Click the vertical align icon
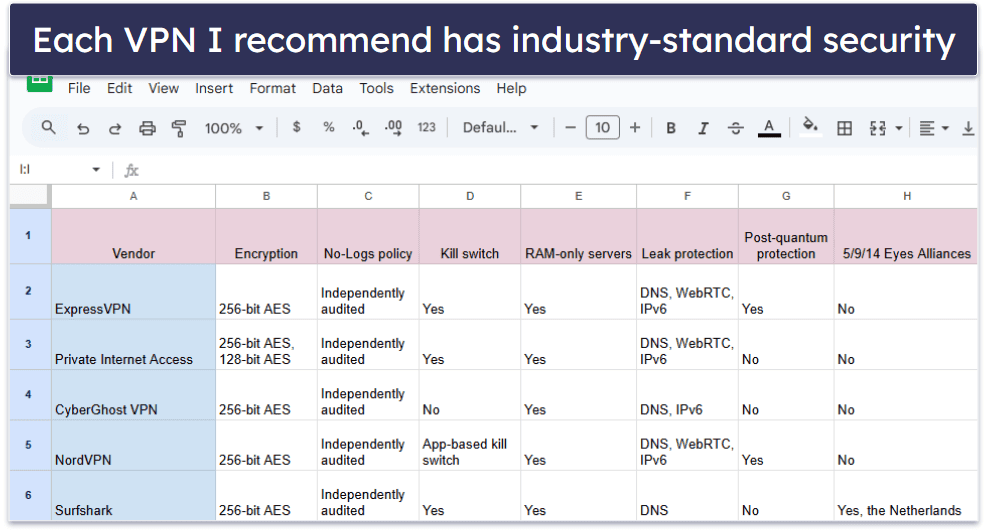This screenshot has height=530, width=986. [x=968, y=128]
